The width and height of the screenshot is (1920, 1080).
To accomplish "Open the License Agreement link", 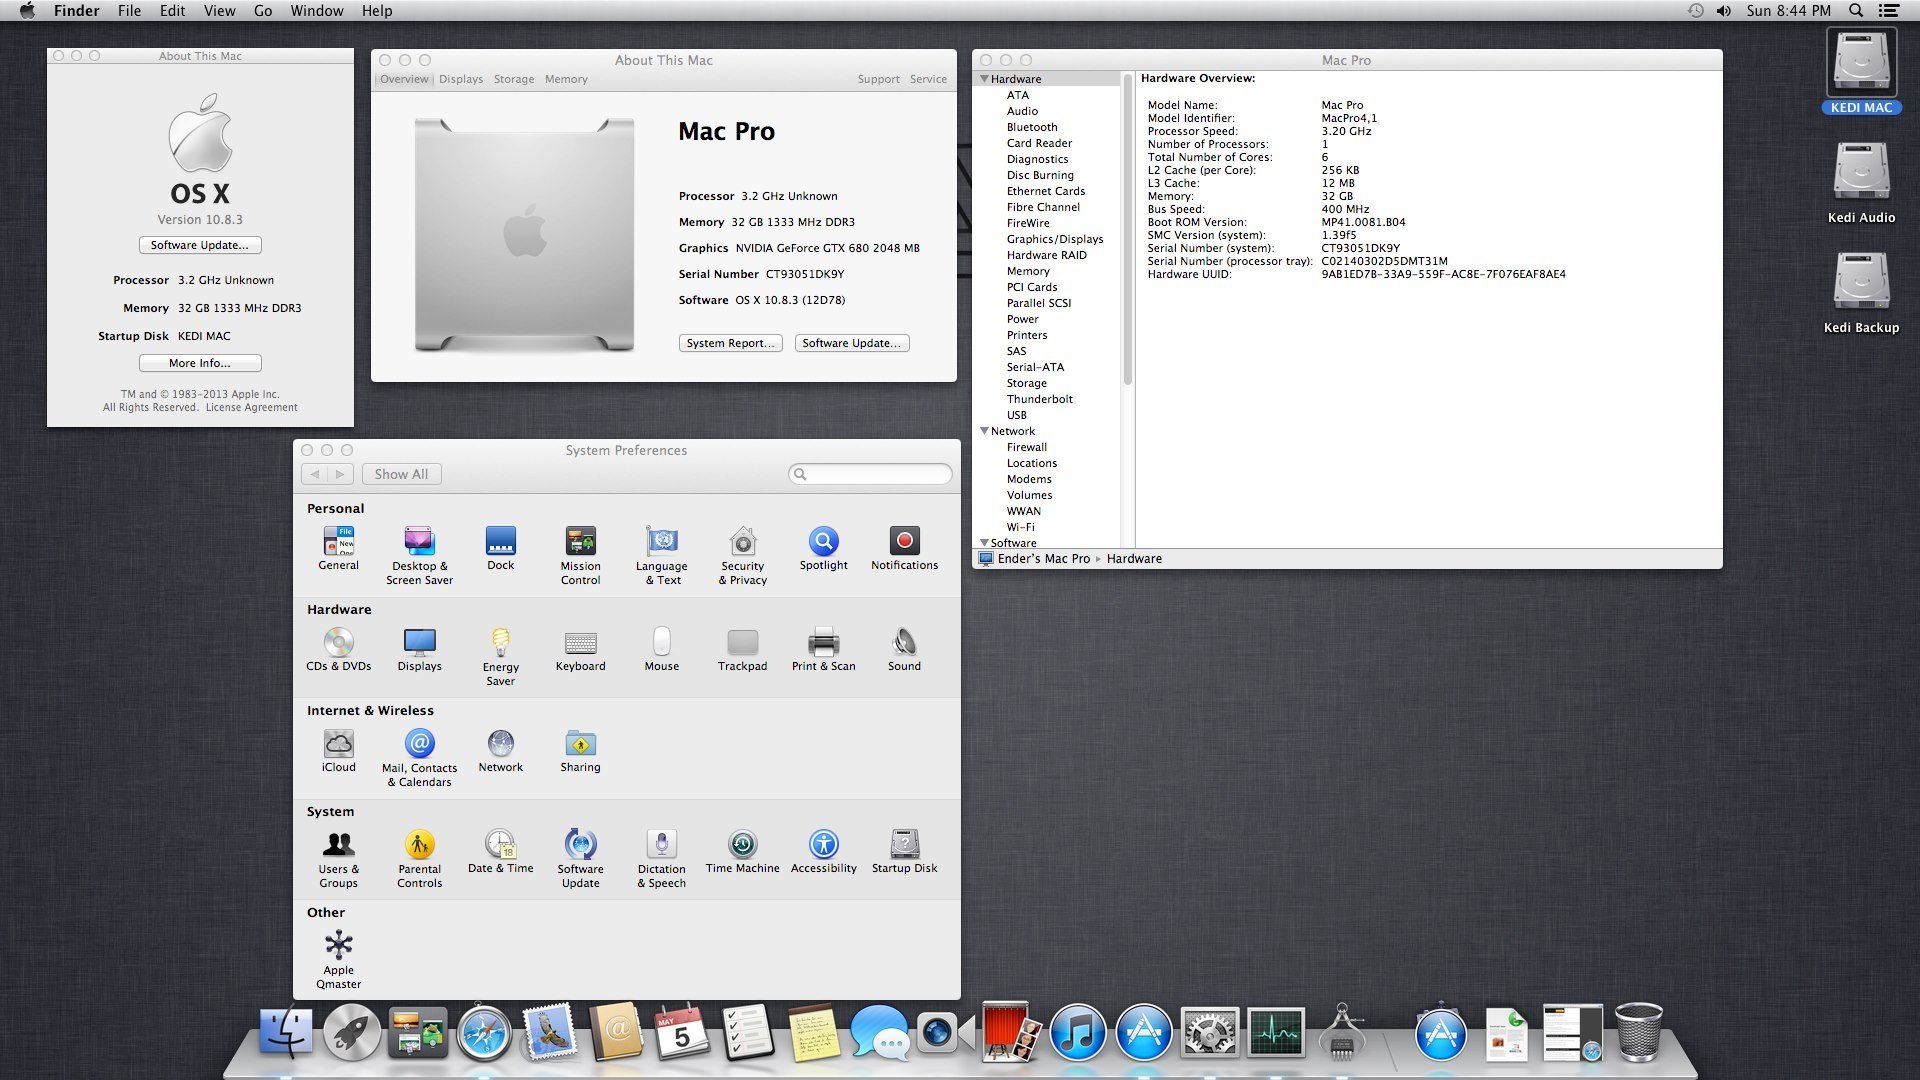I will point(251,408).
